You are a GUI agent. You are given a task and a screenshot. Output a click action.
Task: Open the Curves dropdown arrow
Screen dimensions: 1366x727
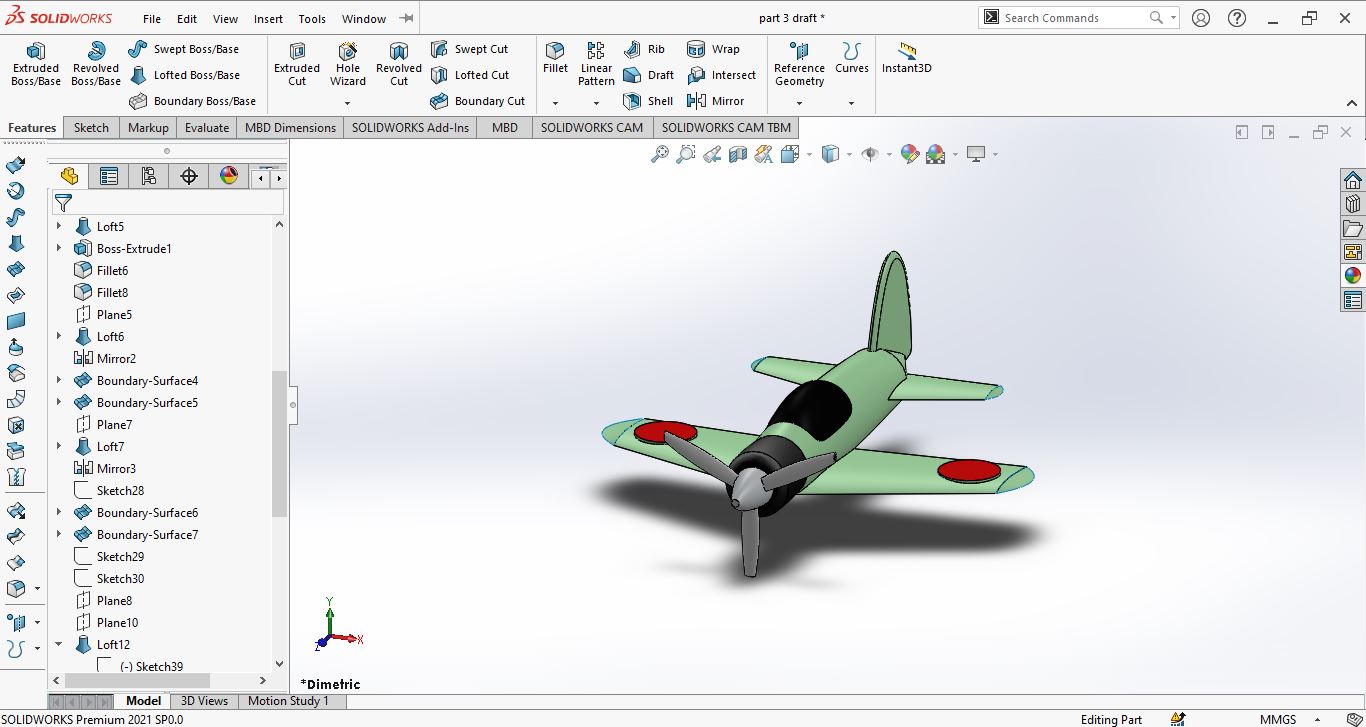852,103
